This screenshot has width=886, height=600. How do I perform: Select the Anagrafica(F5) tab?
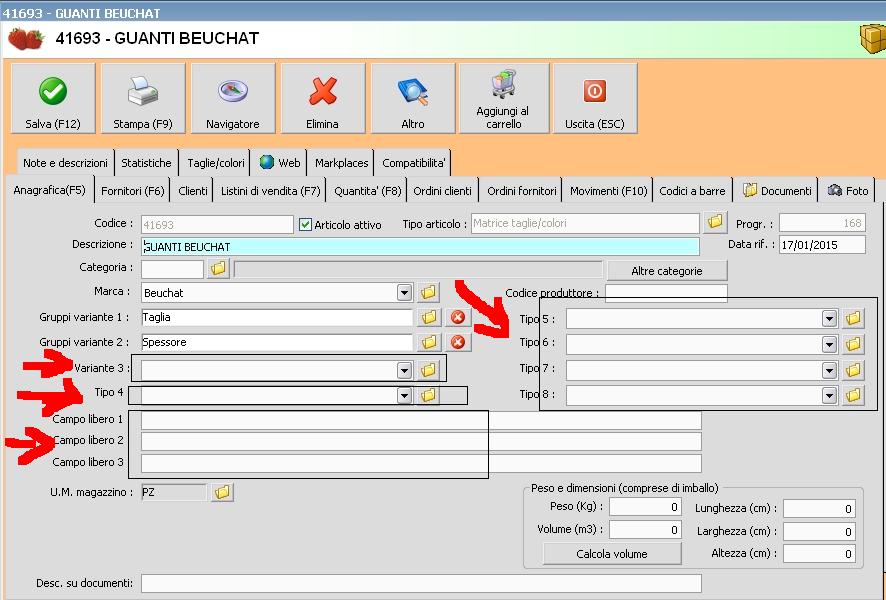point(50,190)
